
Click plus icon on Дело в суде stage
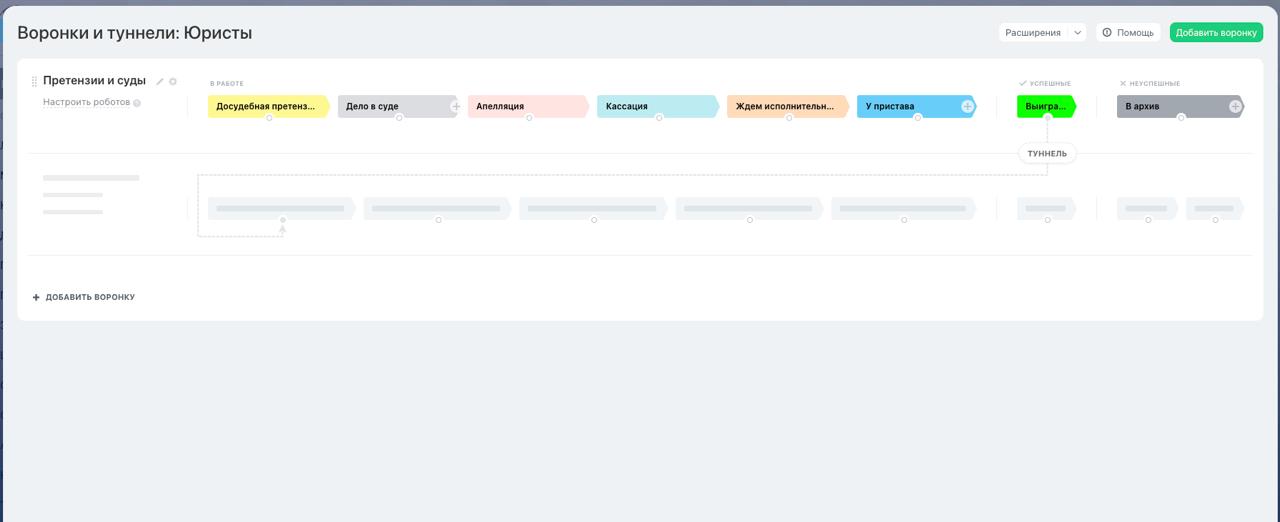(456, 106)
